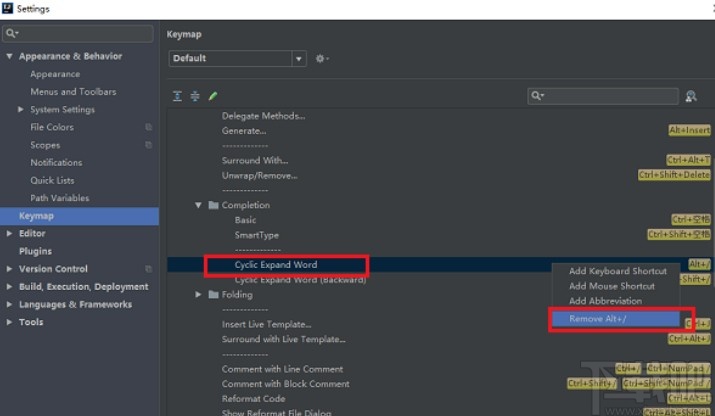Select Comment with Line Comment action
This screenshot has height=416, width=715.
pos(282,369)
